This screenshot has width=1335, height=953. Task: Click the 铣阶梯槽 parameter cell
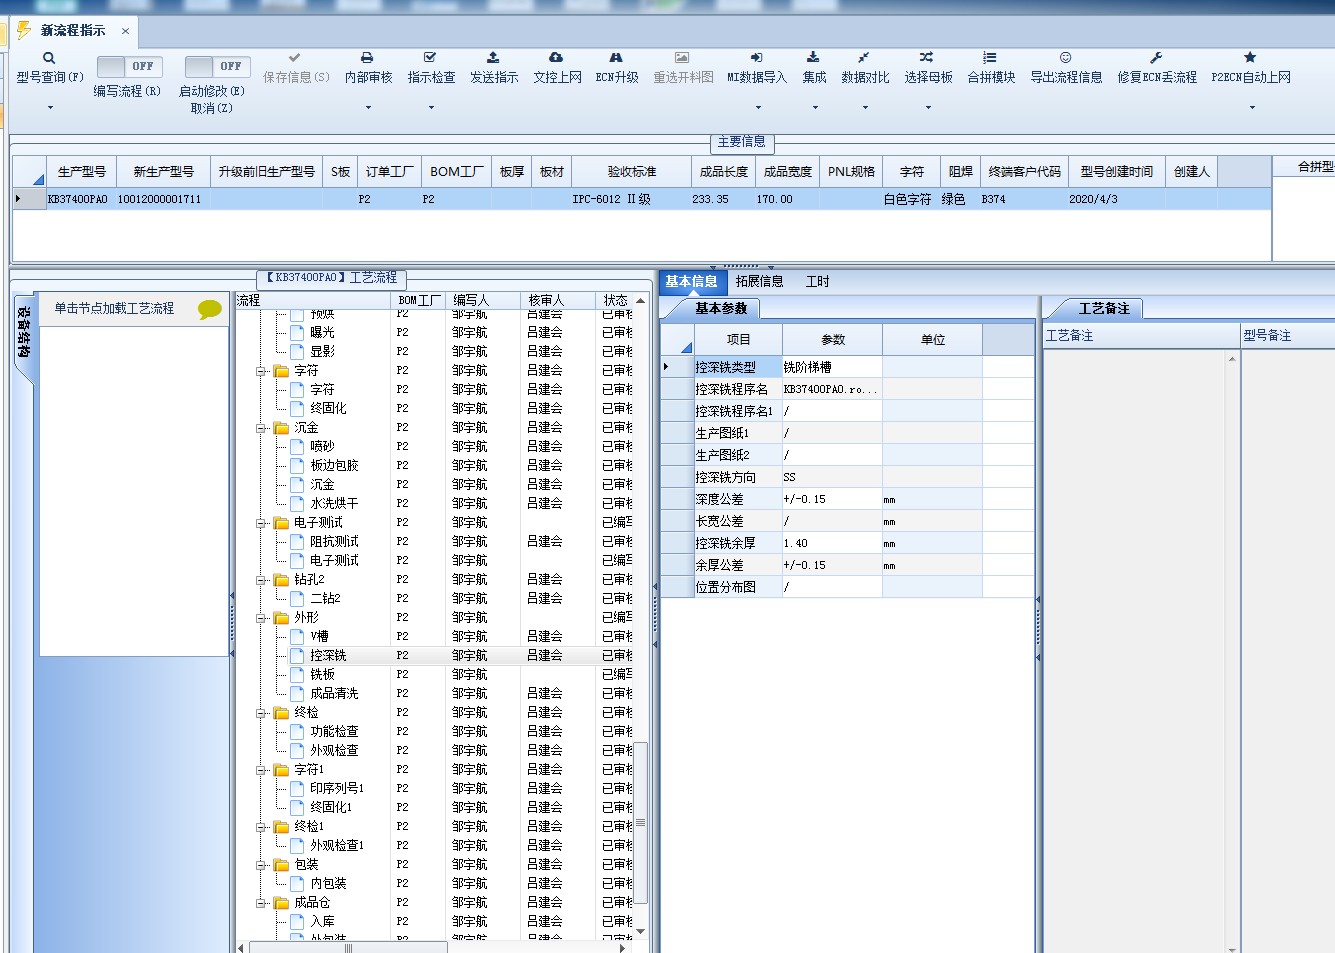(832, 368)
